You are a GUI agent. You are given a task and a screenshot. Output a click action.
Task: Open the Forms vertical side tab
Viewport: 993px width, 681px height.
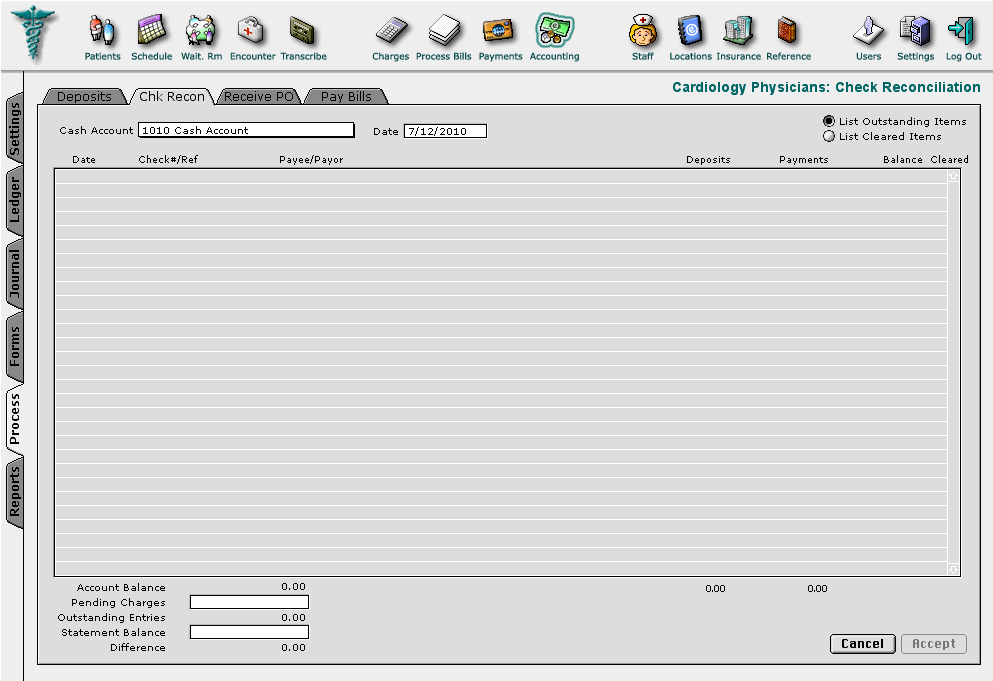pos(15,346)
